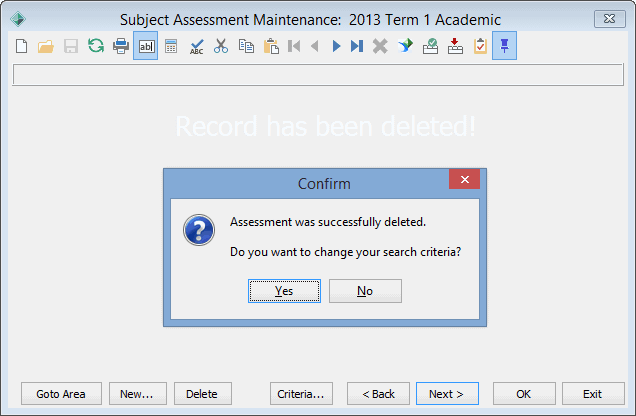The height and width of the screenshot is (416, 636).
Task: Go to the next record blue arrow
Action: [336, 46]
